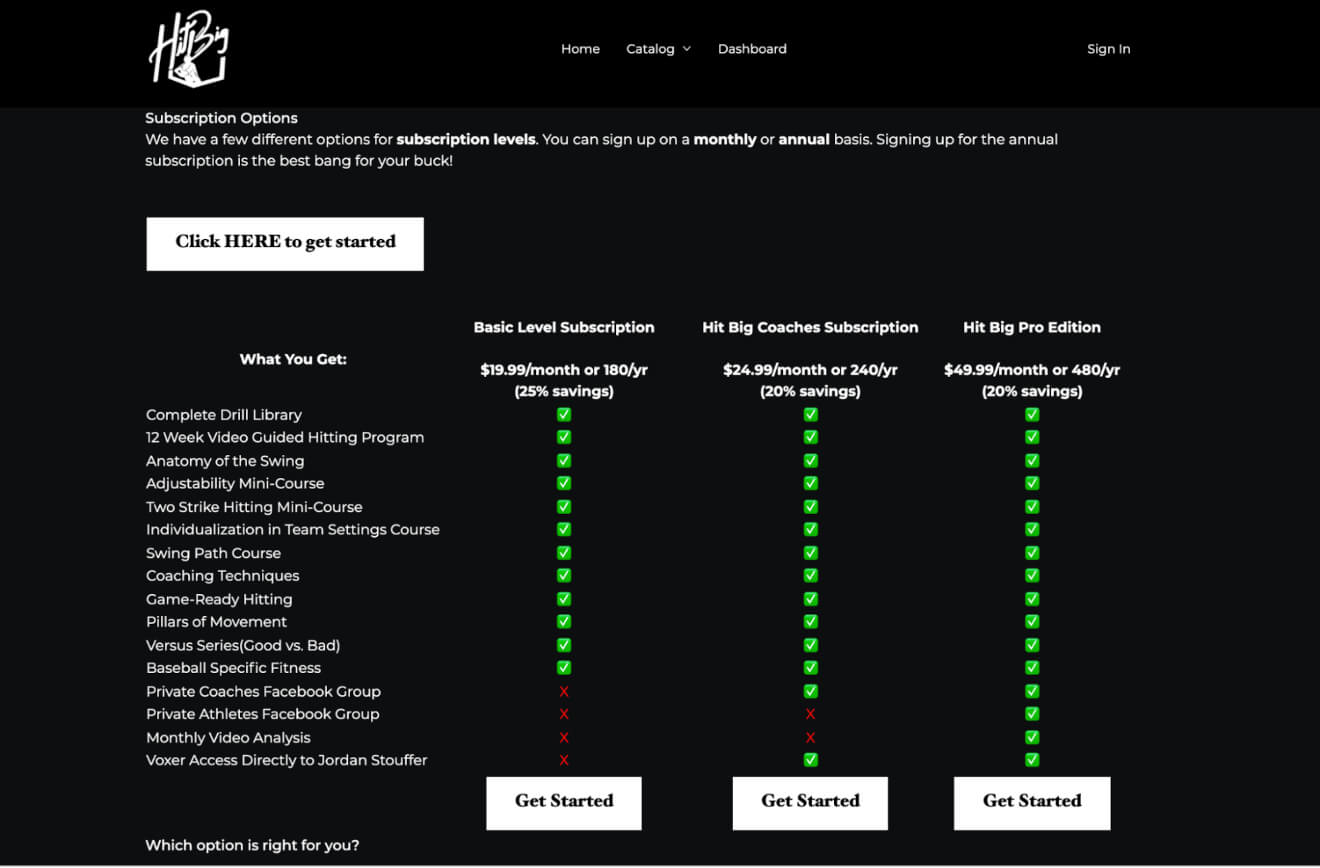Click Get Started under Basic Level Subscription
This screenshot has width=1320, height=868.
point(564,802)
